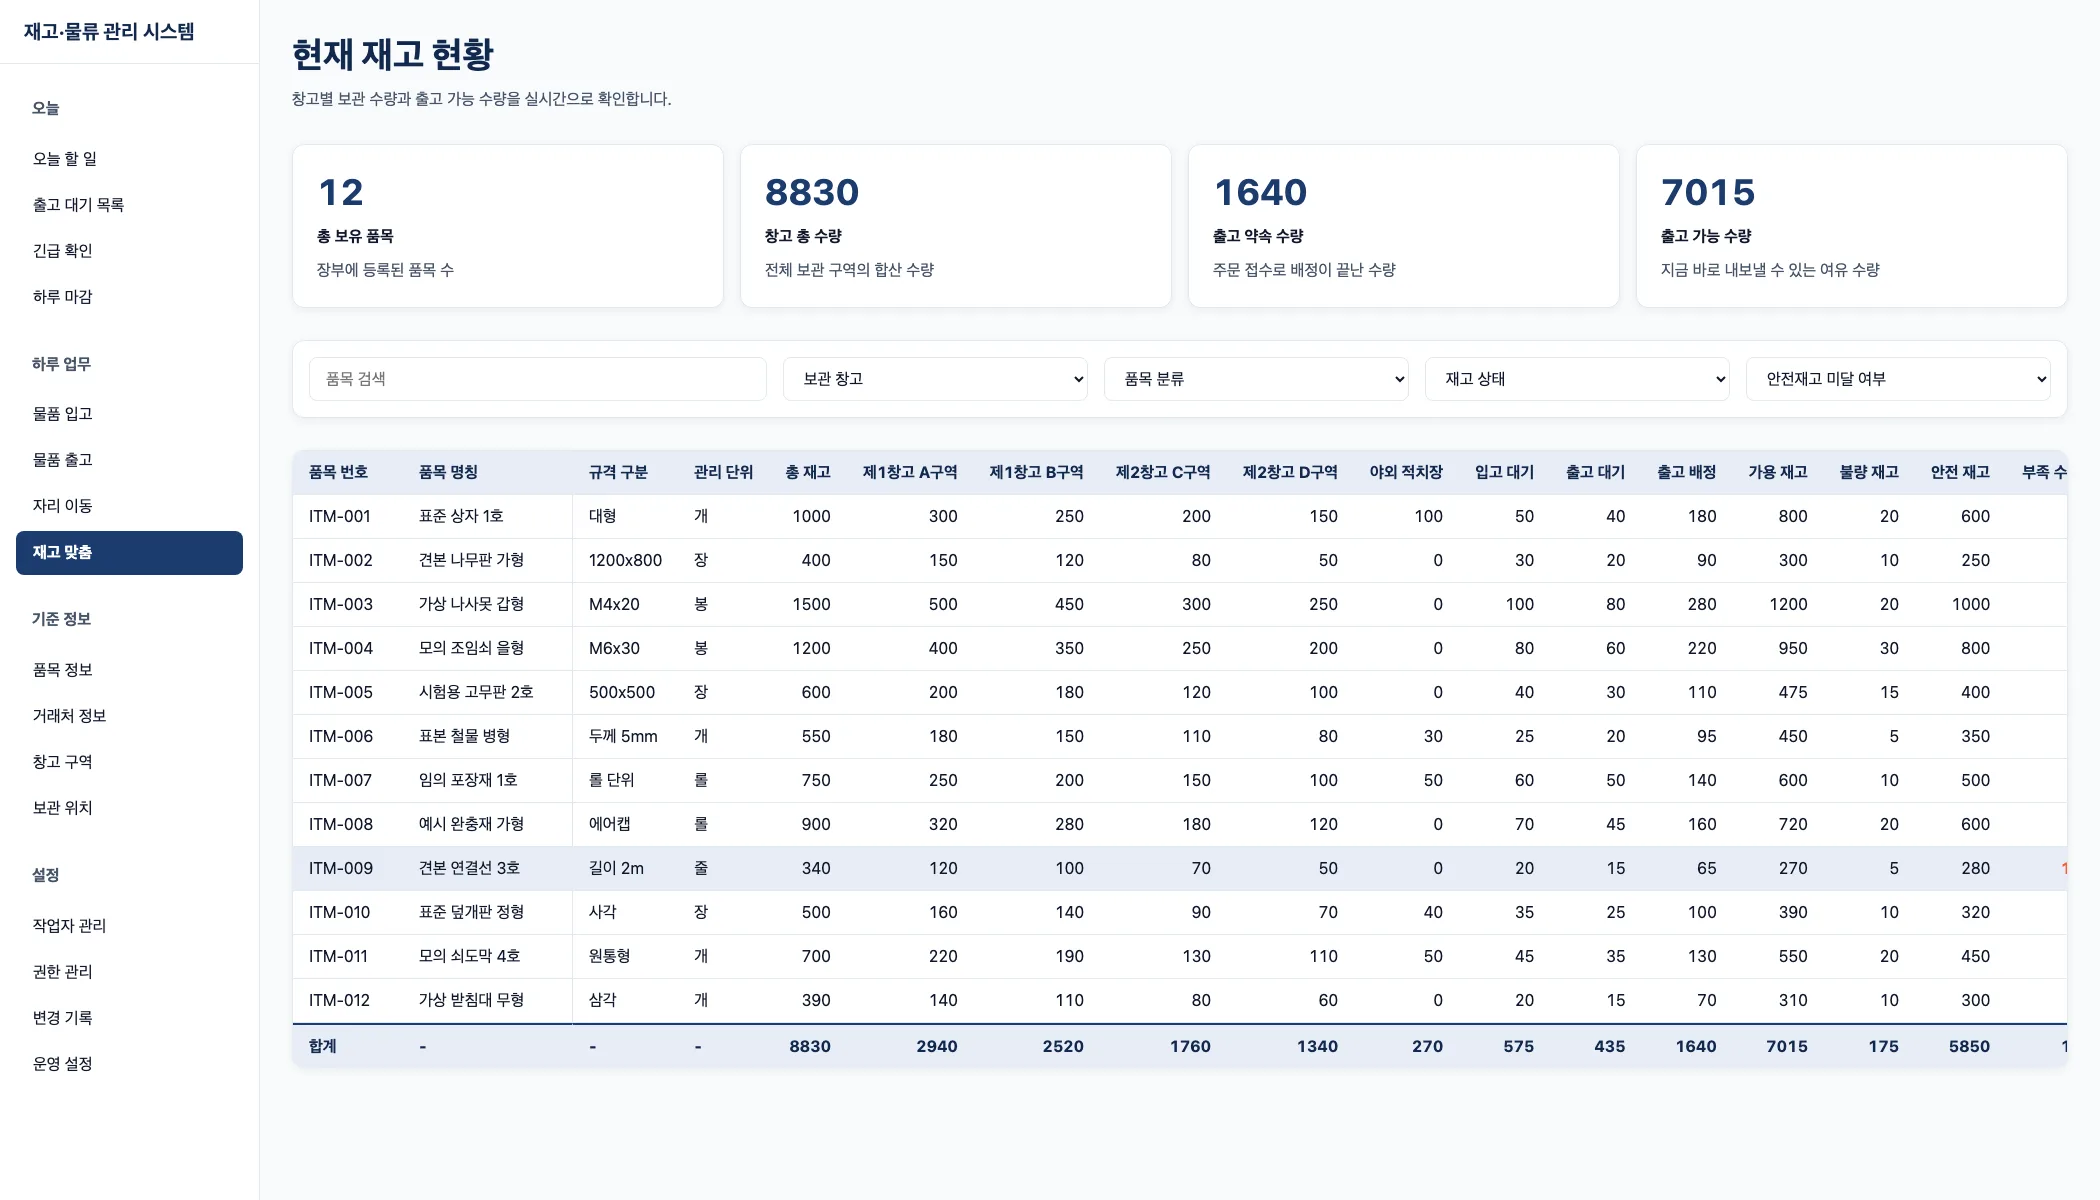Click item name 표준 덮개판 정형

pyautogui.click(x=471, y=912)
